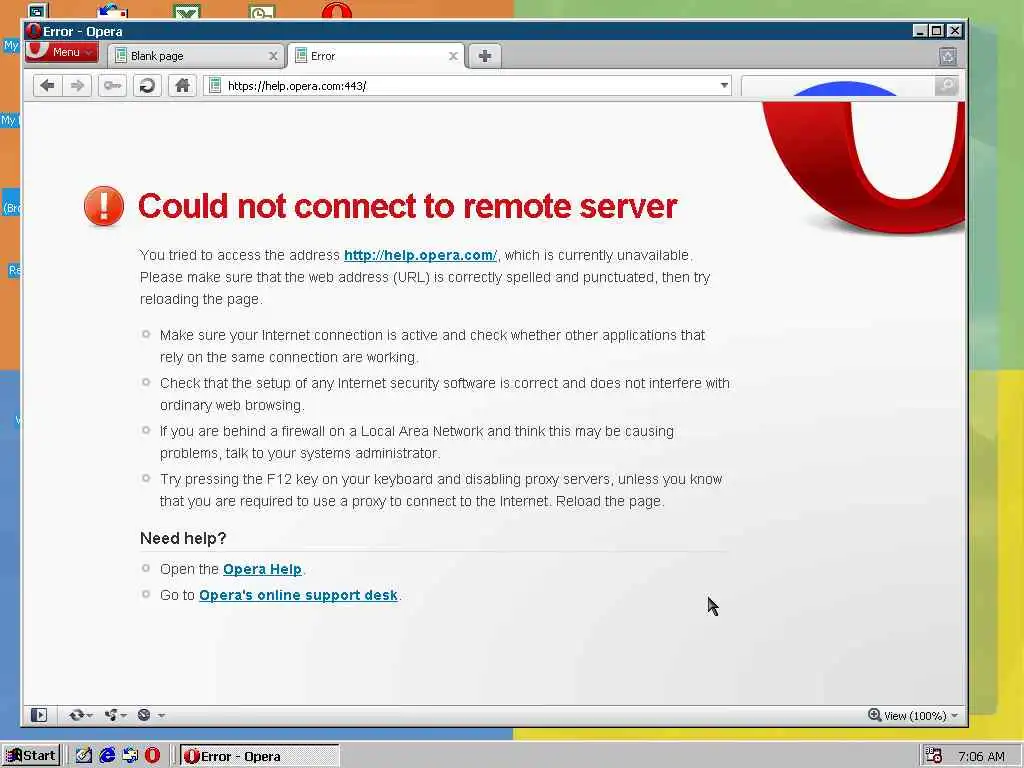This screenshot has width=1024, height=768.
Task: Switch to the Blank page tab
Action: coord(195,56)
